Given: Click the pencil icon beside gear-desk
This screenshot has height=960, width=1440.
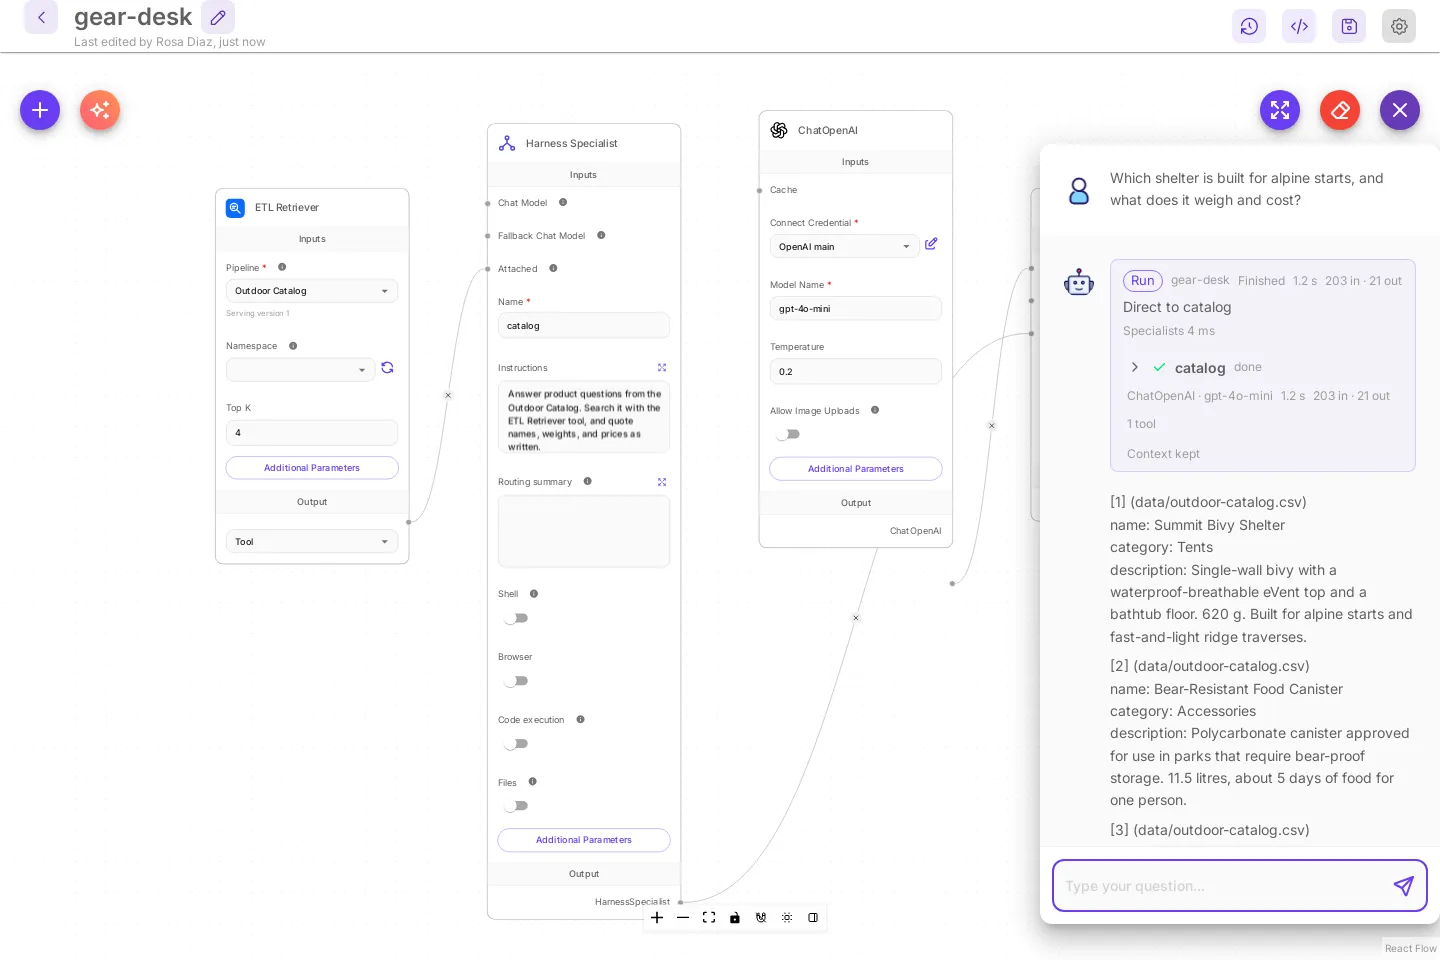Looking at the screenshot, I should [x=218, y=17].
